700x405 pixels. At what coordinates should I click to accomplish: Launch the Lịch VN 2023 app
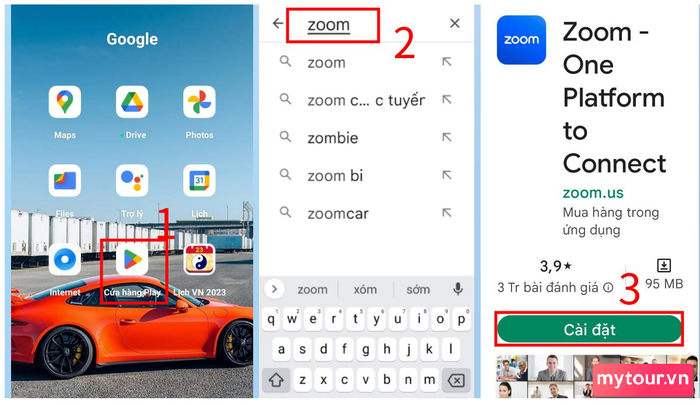(199, 259)
